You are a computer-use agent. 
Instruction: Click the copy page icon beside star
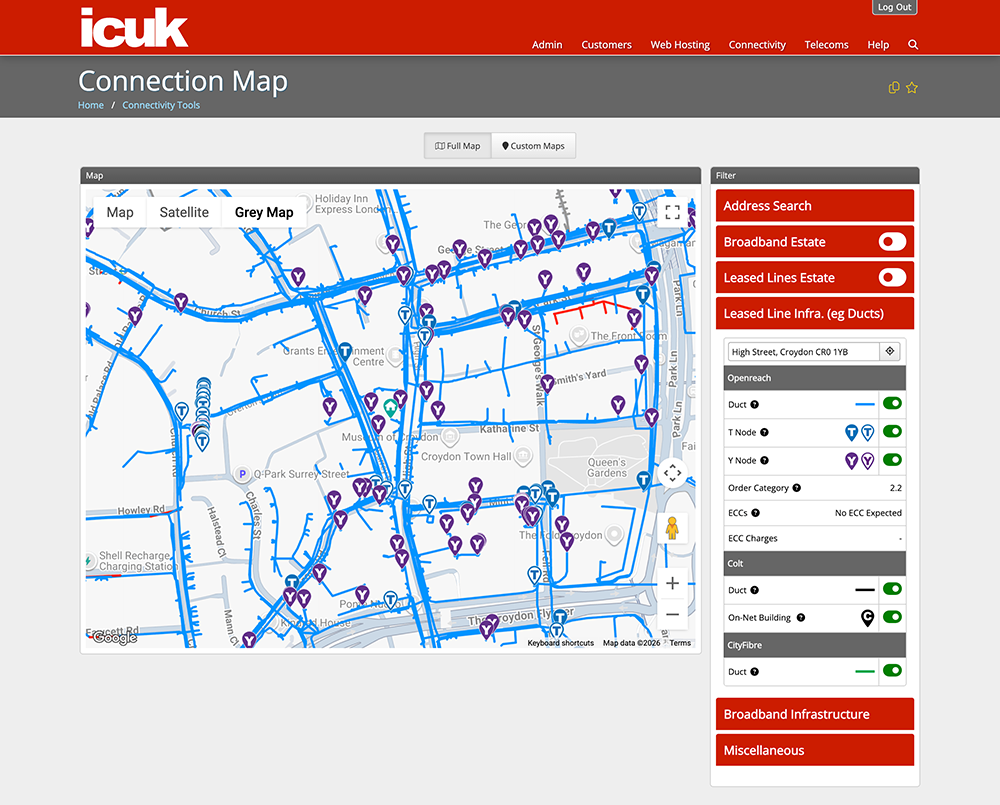893,88
